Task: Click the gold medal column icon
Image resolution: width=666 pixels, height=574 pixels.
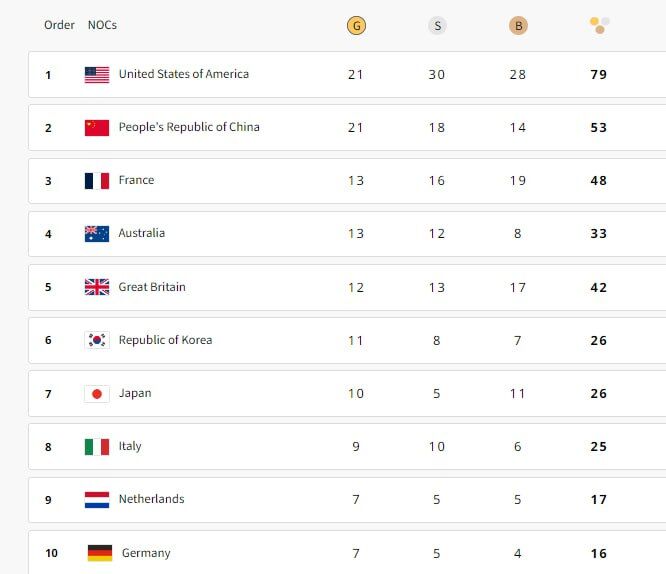Action: pyautogui.click(x=356, y=26)
